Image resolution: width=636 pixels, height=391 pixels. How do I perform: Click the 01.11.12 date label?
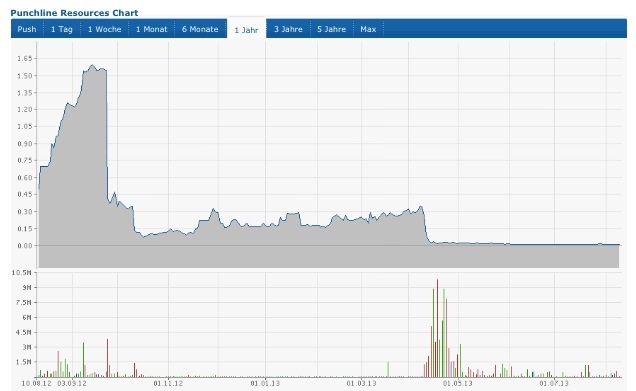(x=168, y=383)
